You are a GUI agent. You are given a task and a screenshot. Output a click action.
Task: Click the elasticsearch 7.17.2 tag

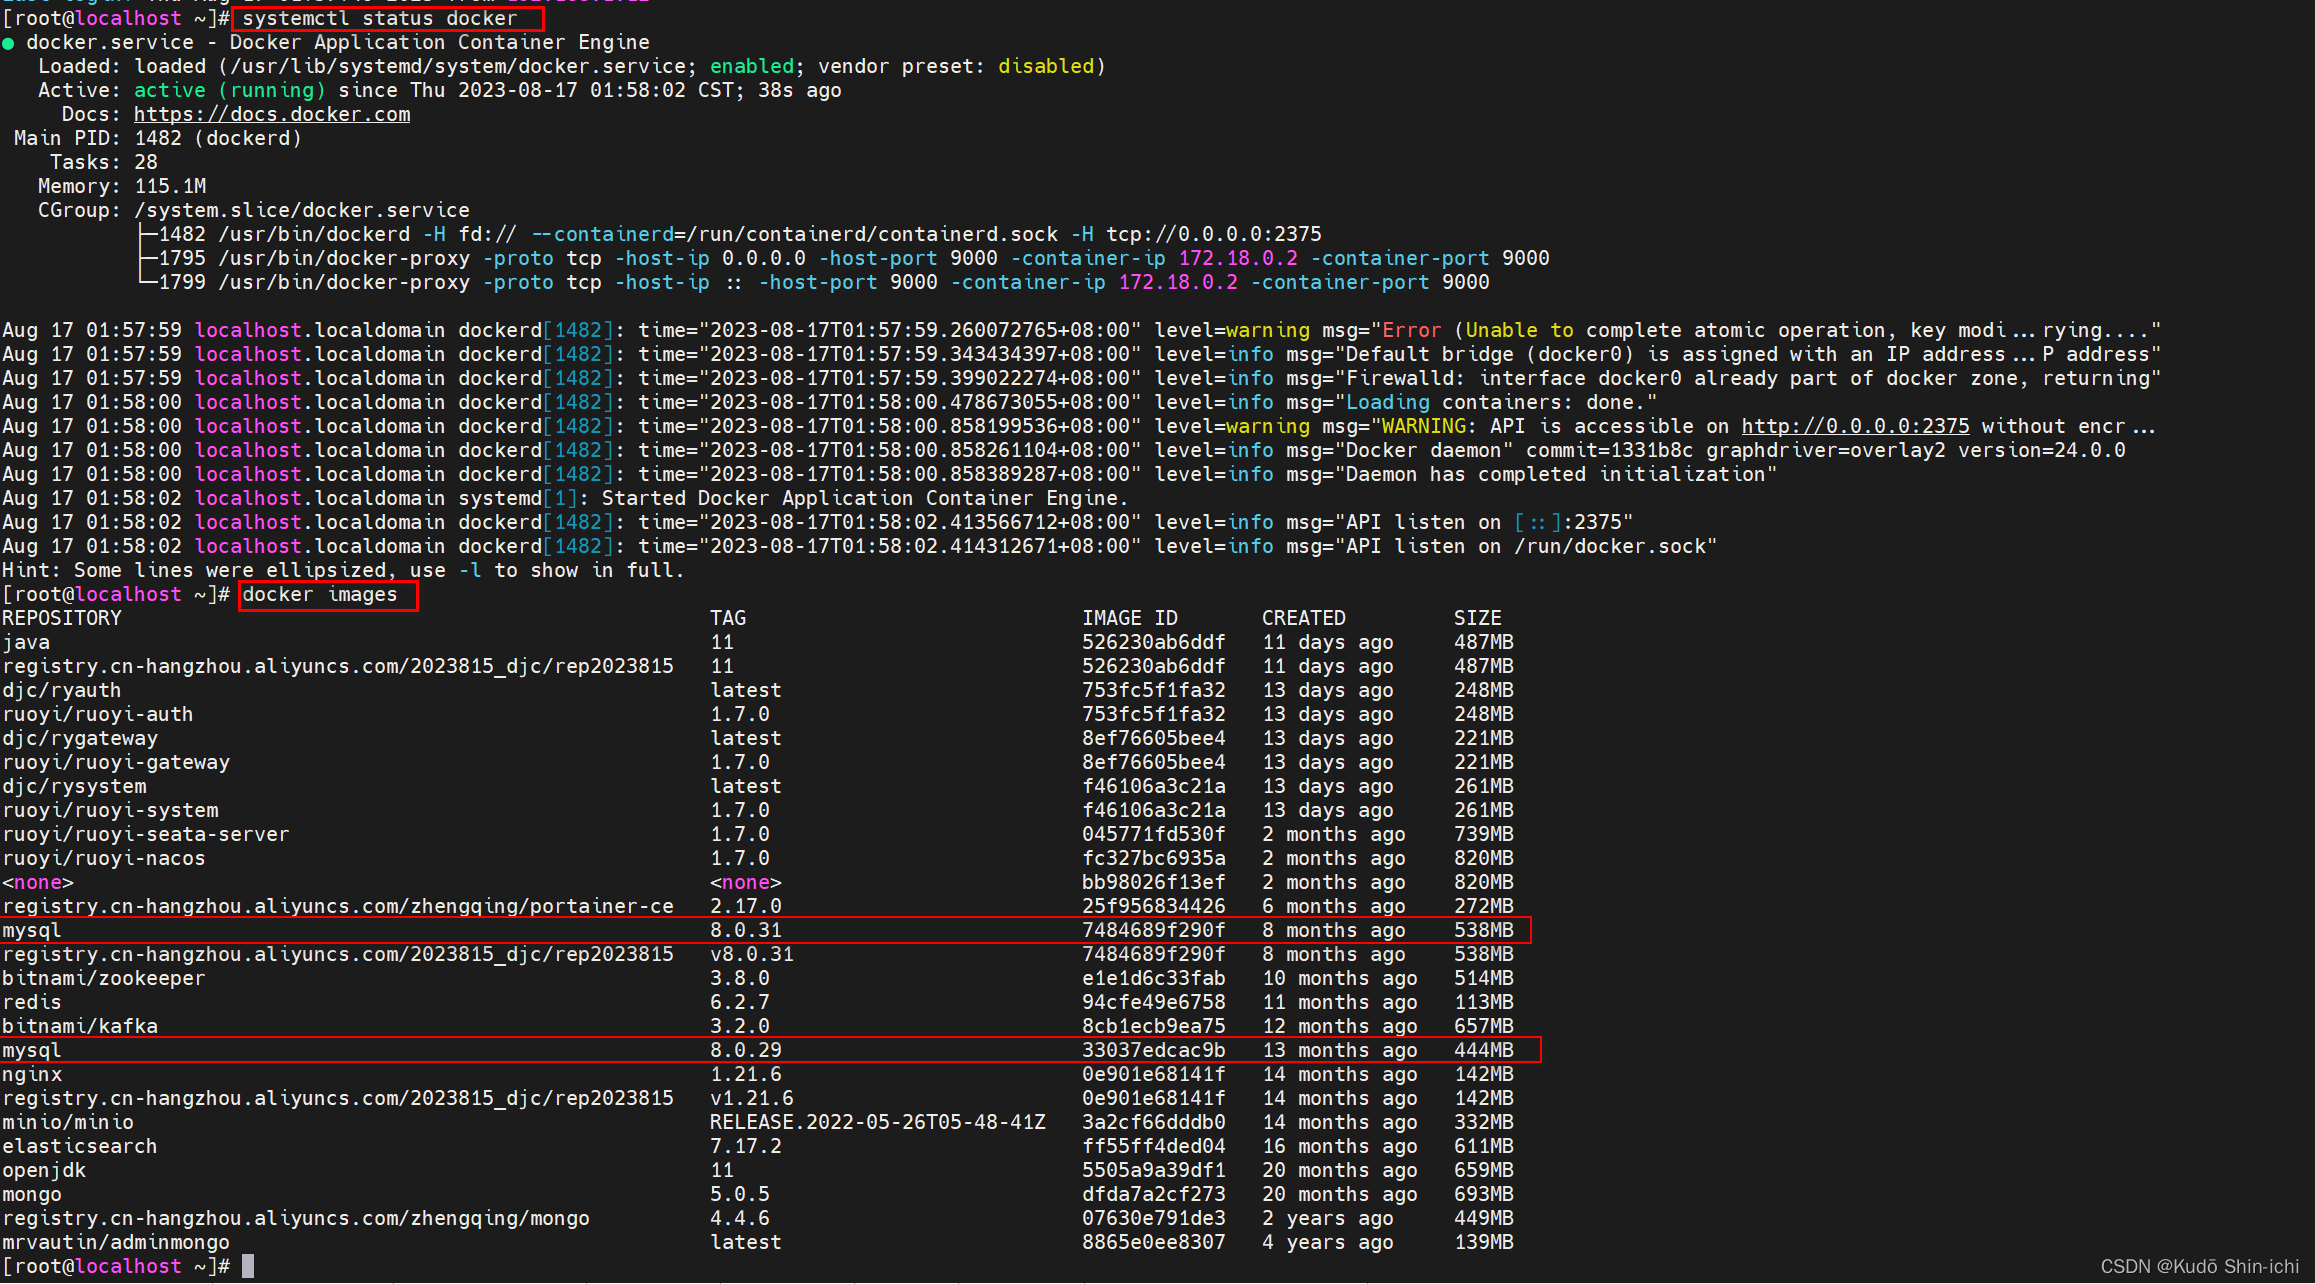coord(746,1146)
